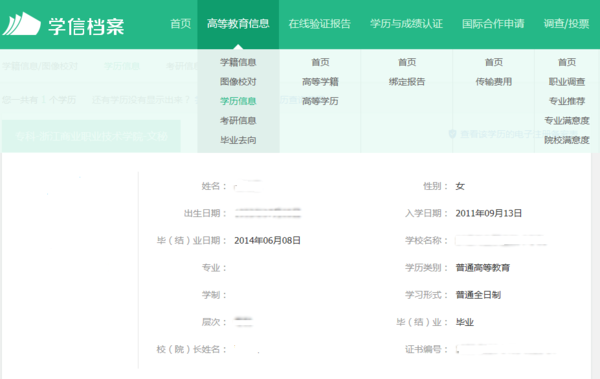Open 绑定报告 submenu entry
The width and height of the screenshot is (600, 379).
(x=407, y=82)
